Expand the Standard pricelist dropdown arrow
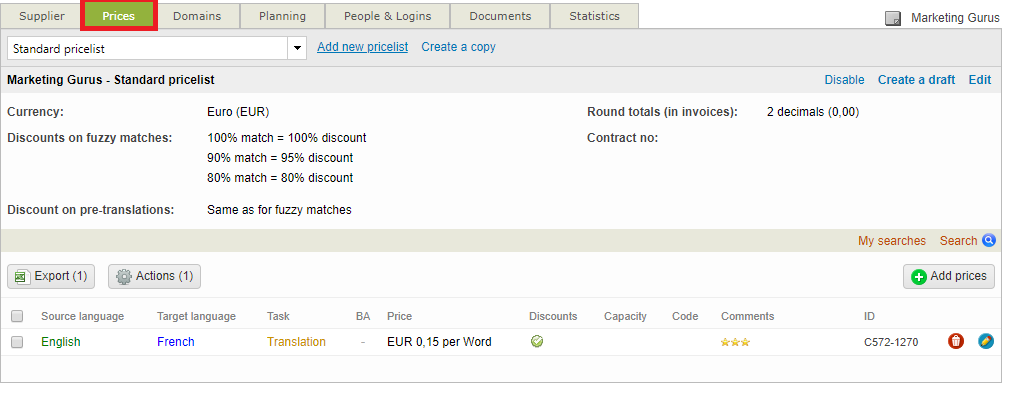1012x395 pixels. (x=298, y=48)
